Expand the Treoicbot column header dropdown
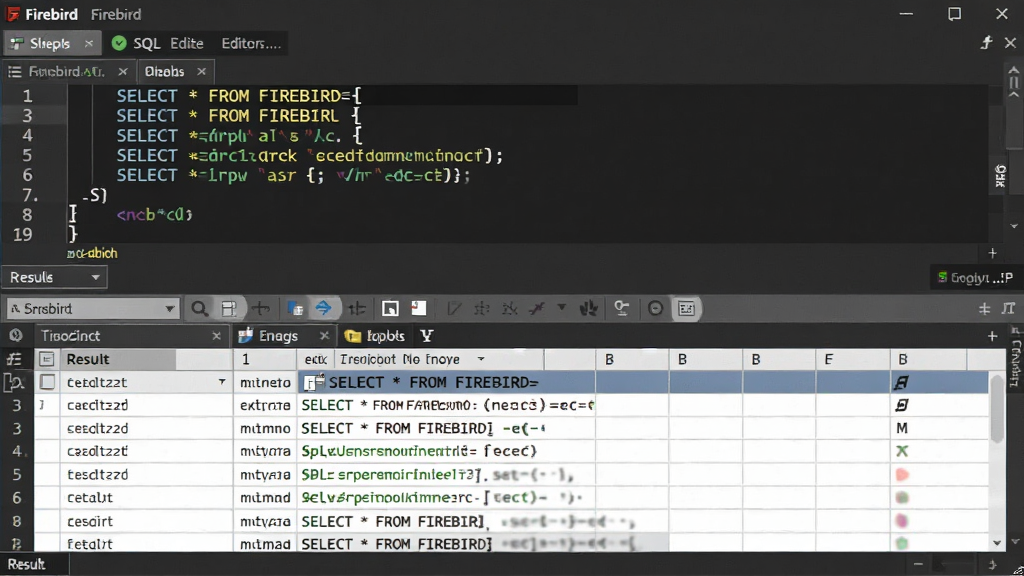Viewport: 1024px width, 576px height. (x=481, y=359)
